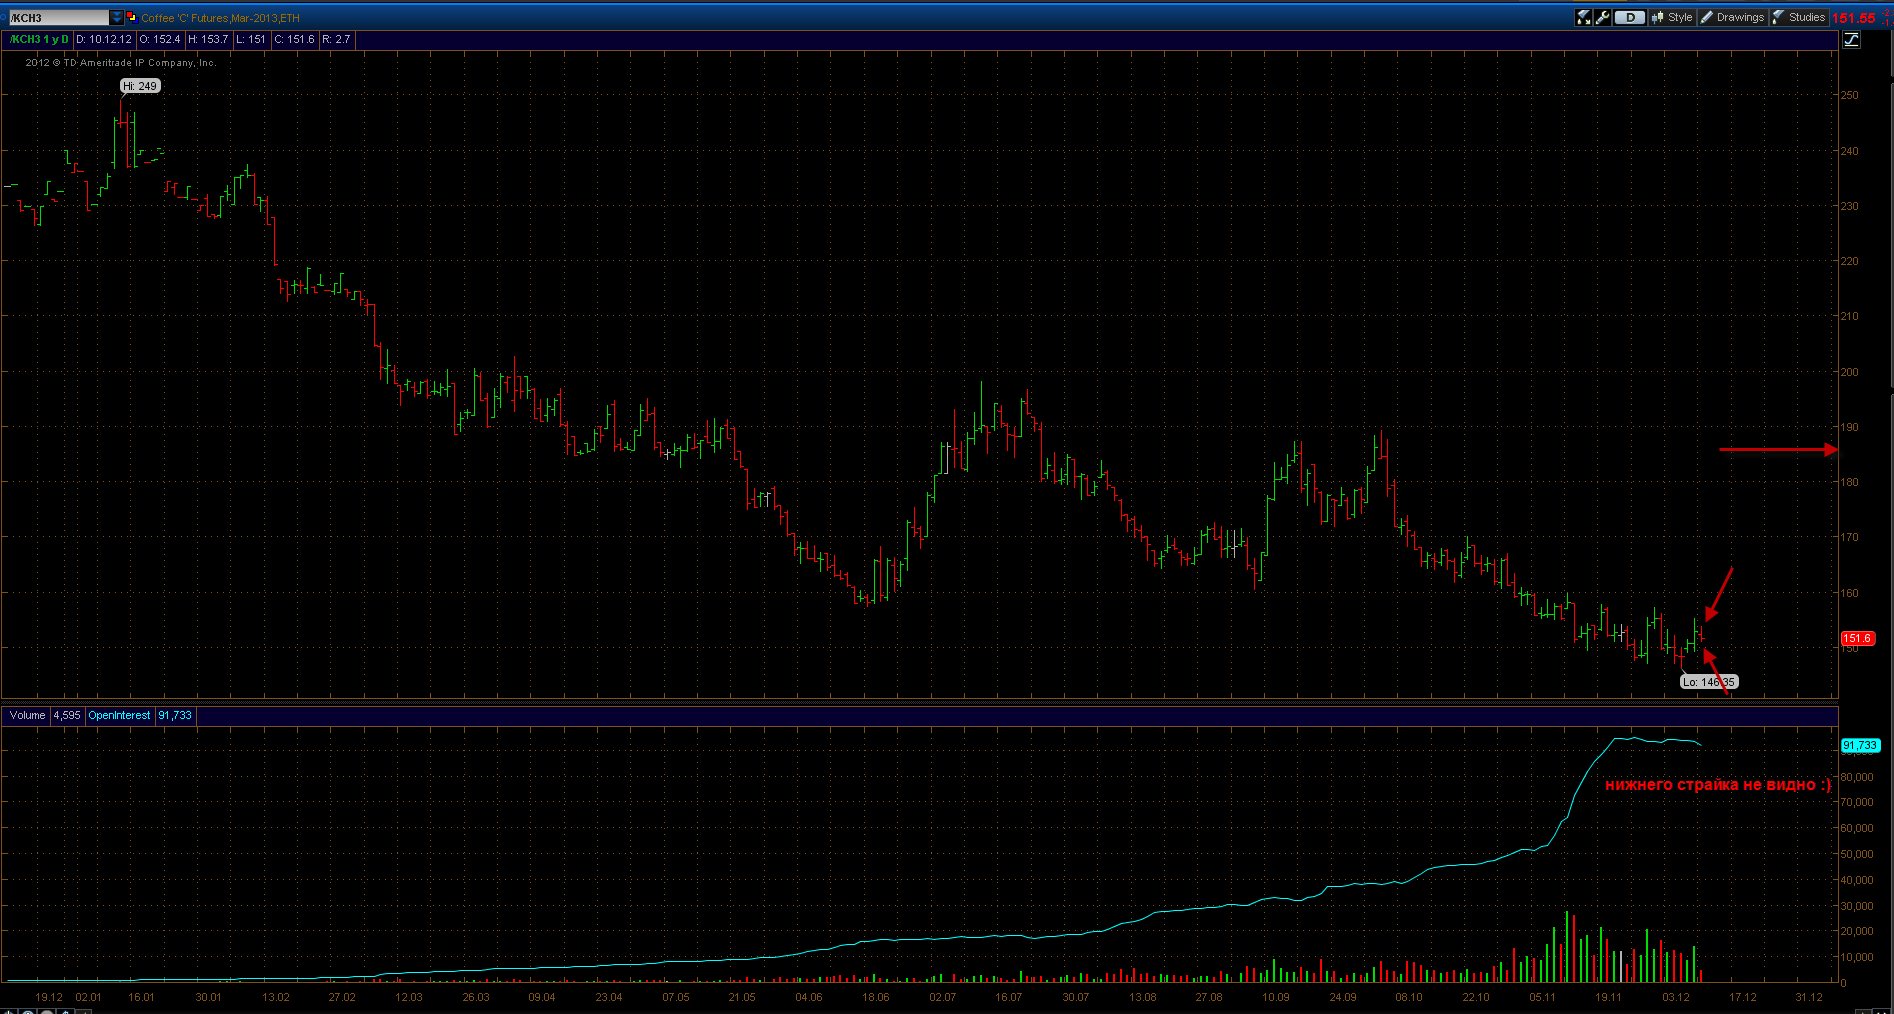This screenshot has width=1894, height=1014.
Task: Click the C: 151.6 close value
Action: pyautogui.click(x=294, y=39)
